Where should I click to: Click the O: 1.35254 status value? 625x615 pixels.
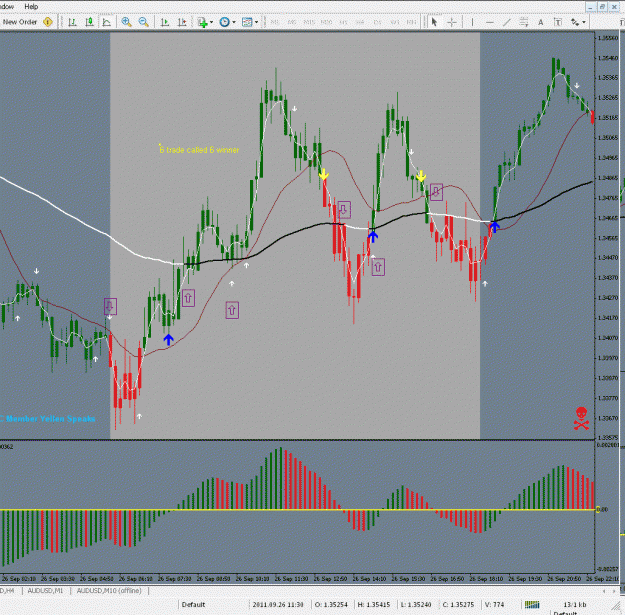click(x=331, y=605)
